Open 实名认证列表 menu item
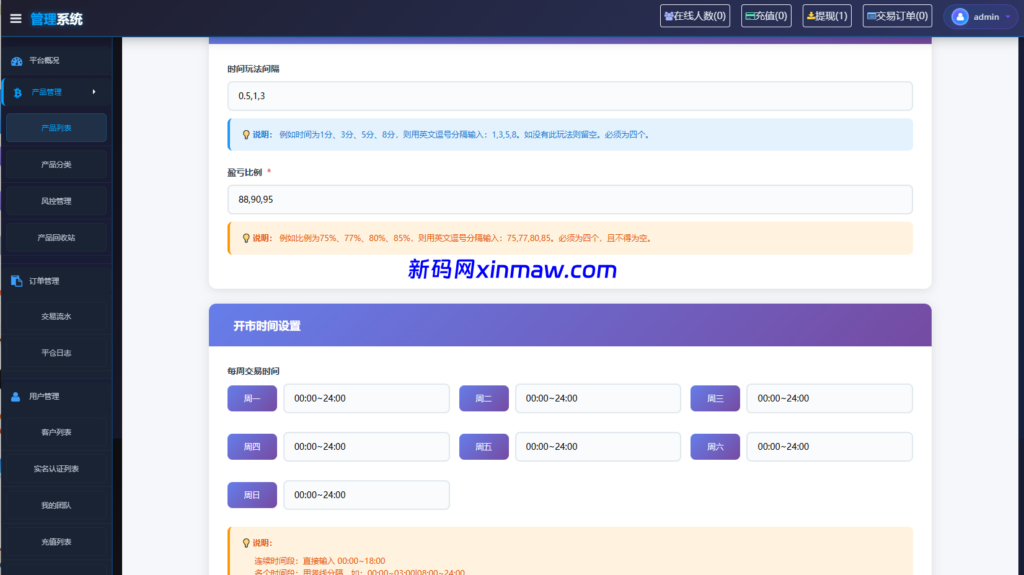Viewport: 1024px width, 575px height. click(x=56, y=468)
